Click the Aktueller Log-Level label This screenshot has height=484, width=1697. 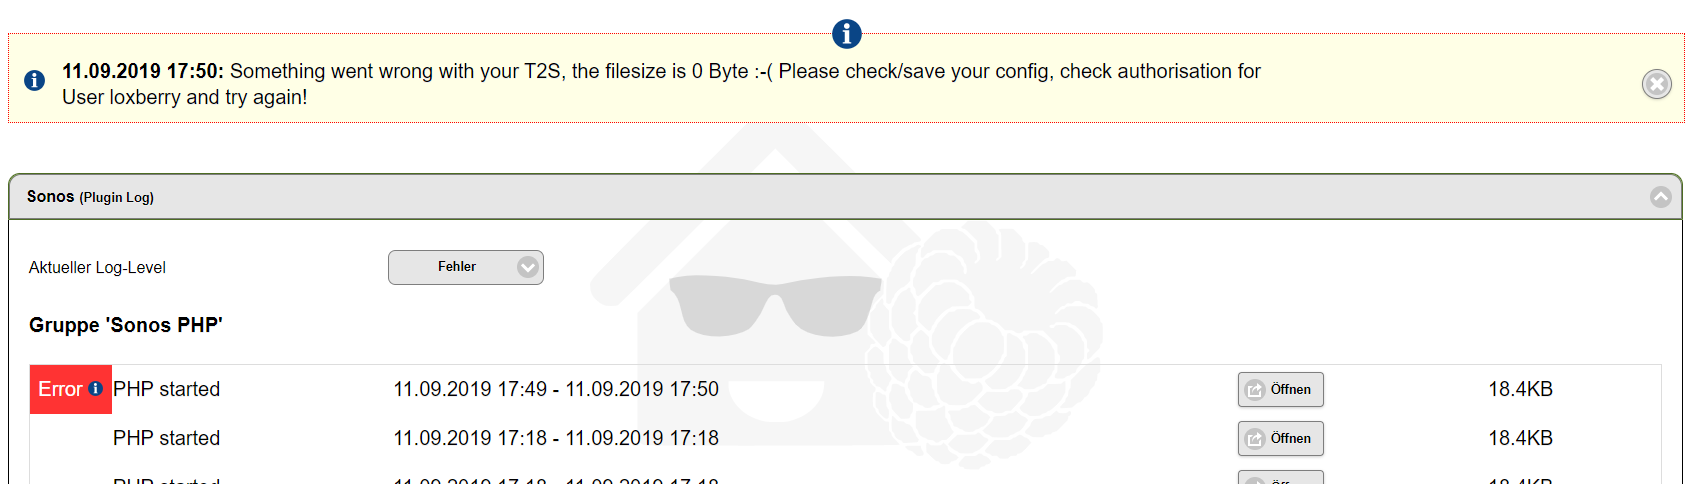click(x=97, y=267)
